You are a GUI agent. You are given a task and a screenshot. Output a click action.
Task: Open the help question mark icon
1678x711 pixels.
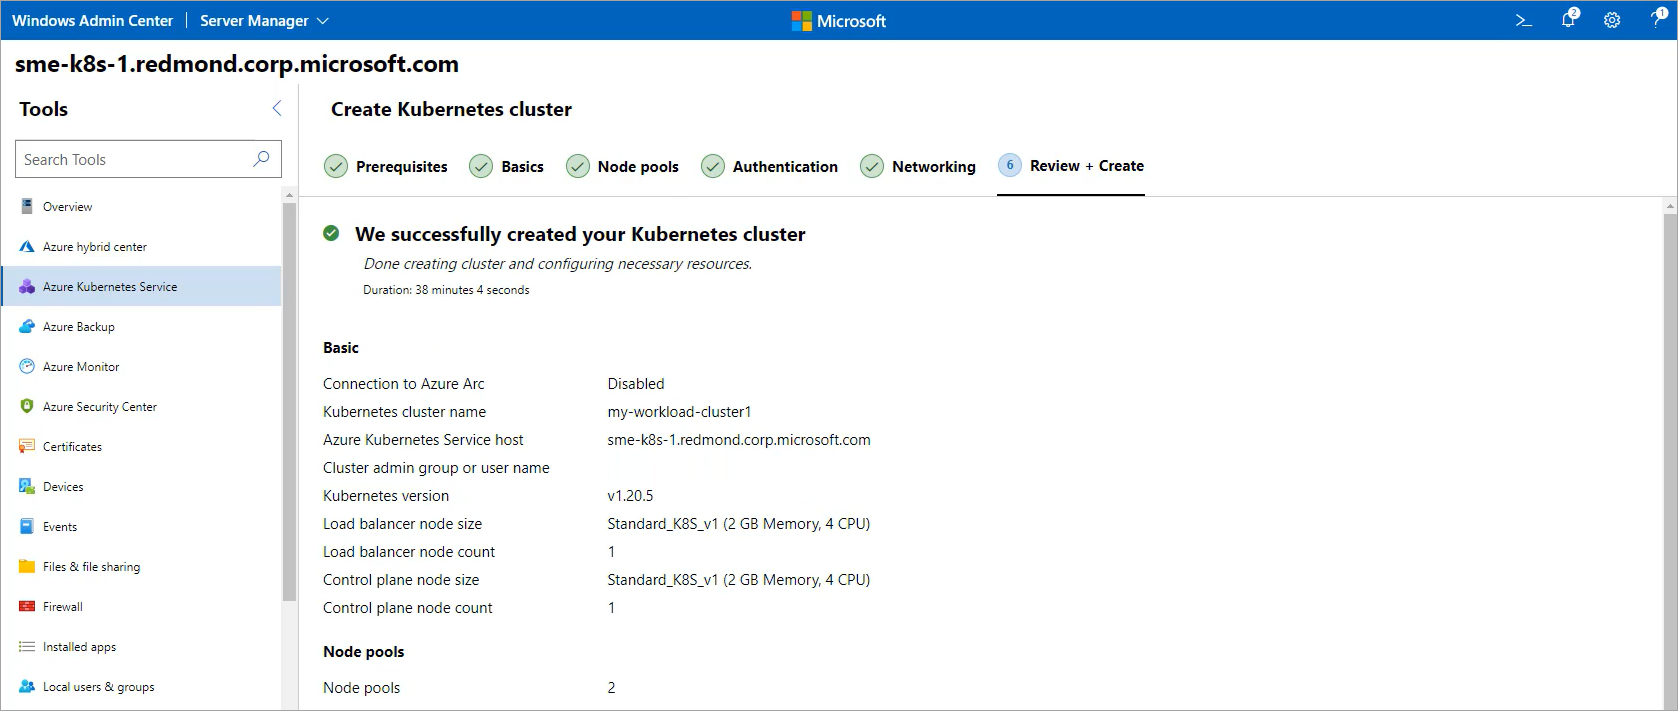point(1657,19)
